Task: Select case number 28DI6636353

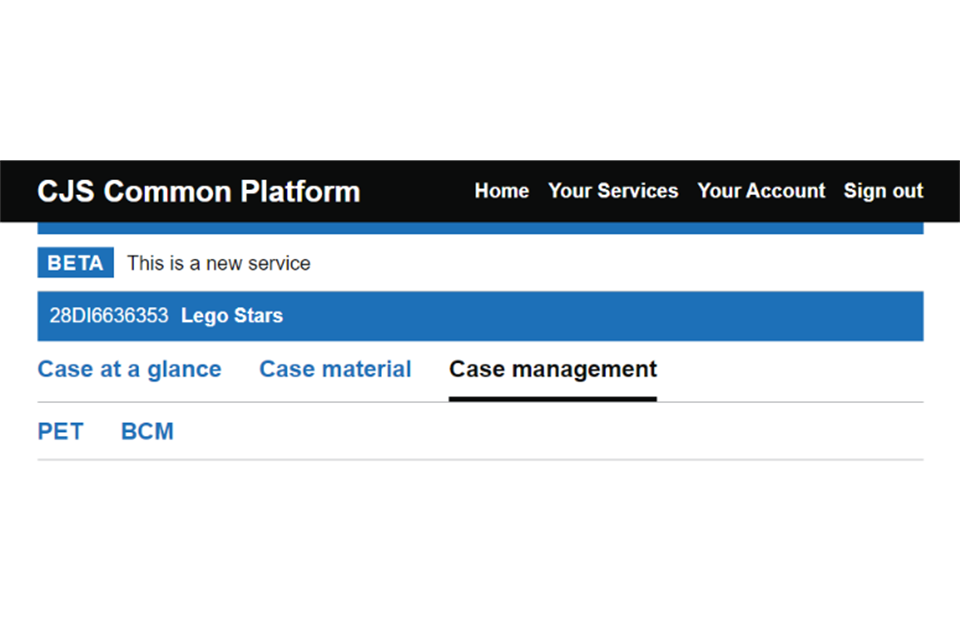Action: [109, 316]
